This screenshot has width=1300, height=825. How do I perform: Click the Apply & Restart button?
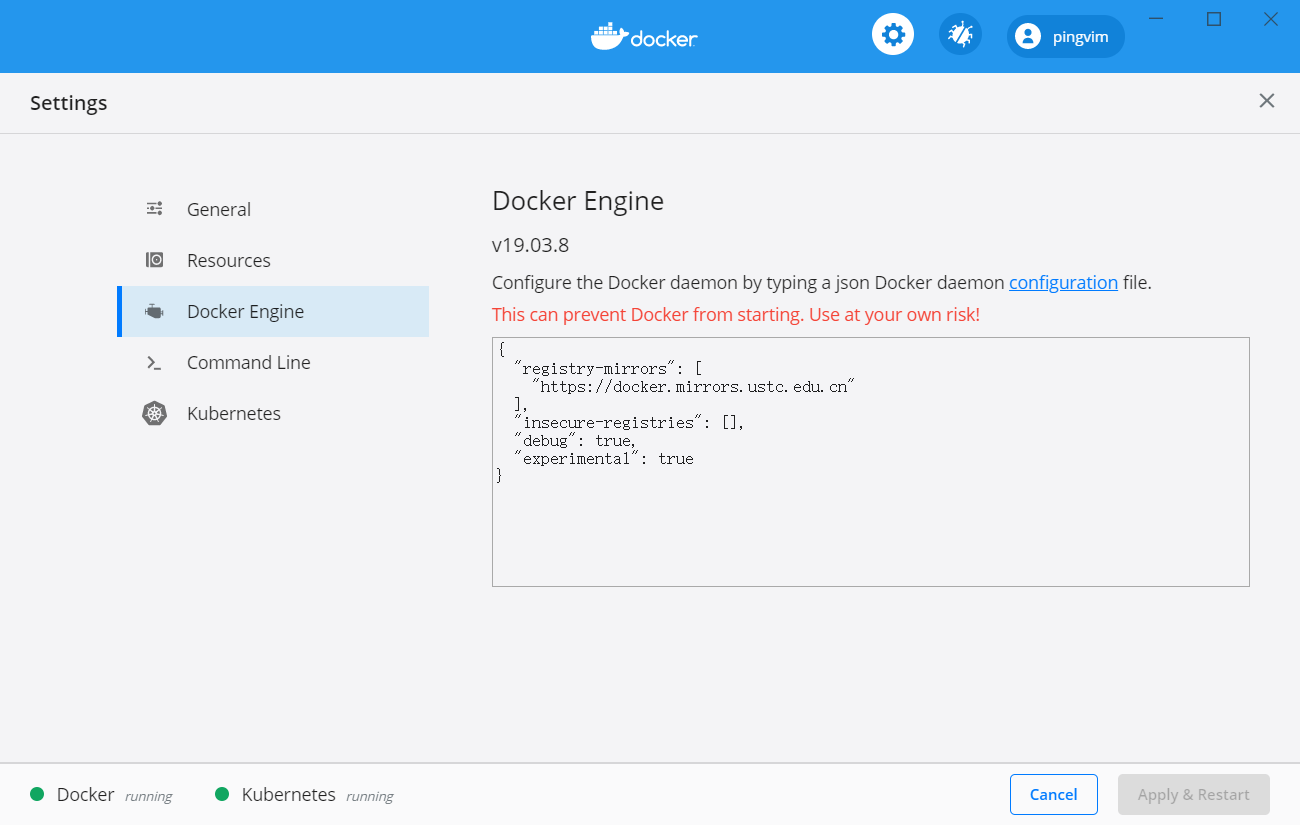coord(1193,794)
